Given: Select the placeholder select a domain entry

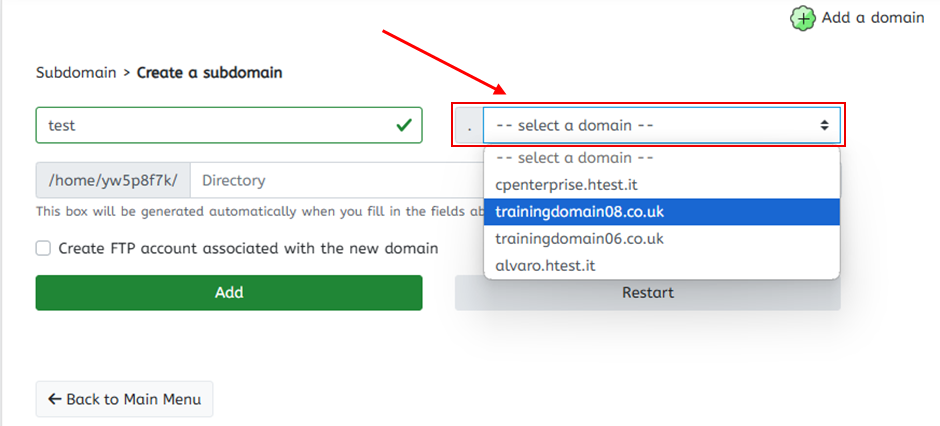Looking at the screenshot, I should [662, 159].
